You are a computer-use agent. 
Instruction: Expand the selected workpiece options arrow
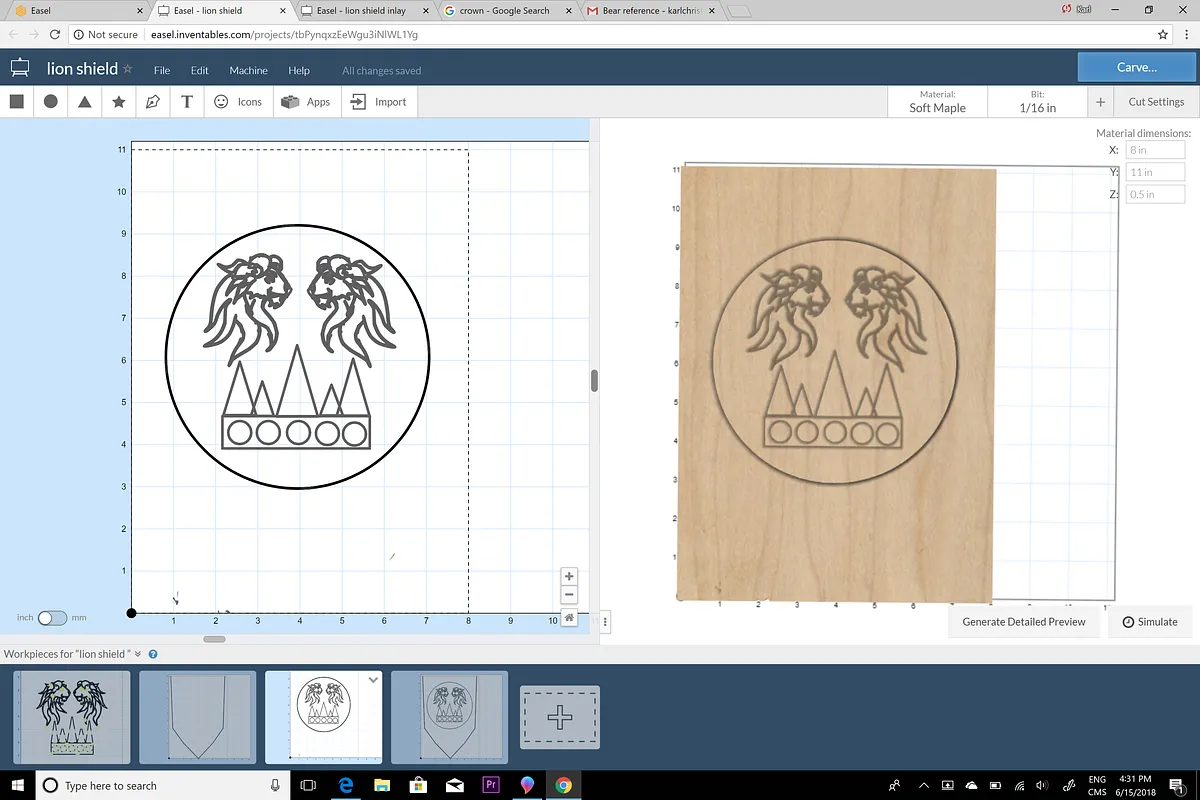tap(373, 680)
